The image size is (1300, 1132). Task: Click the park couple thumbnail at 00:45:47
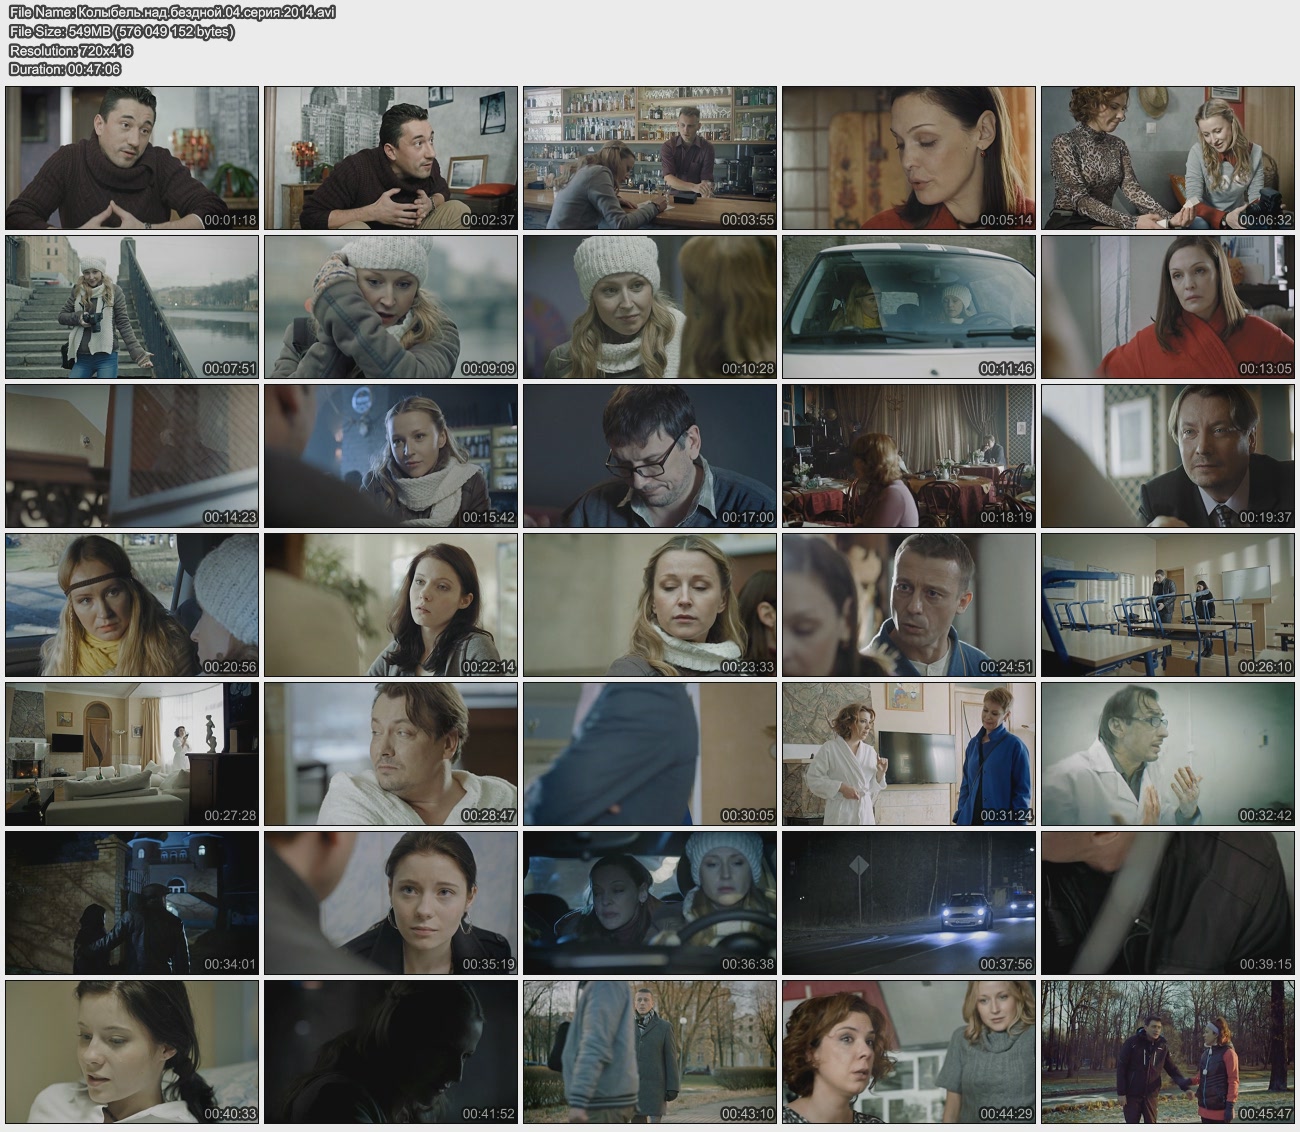pyautogui.click(x=1167, y=1052)
